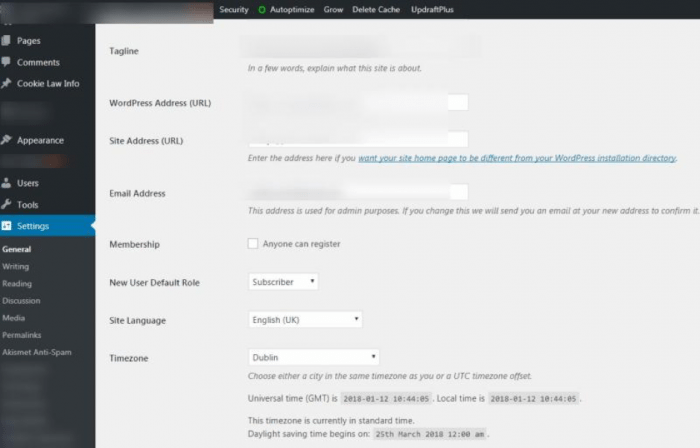The width and height of the screenshot is (700, 448).
Task: Click the Cookie Law Info pin icon
Action: click(x=6, y=83)
